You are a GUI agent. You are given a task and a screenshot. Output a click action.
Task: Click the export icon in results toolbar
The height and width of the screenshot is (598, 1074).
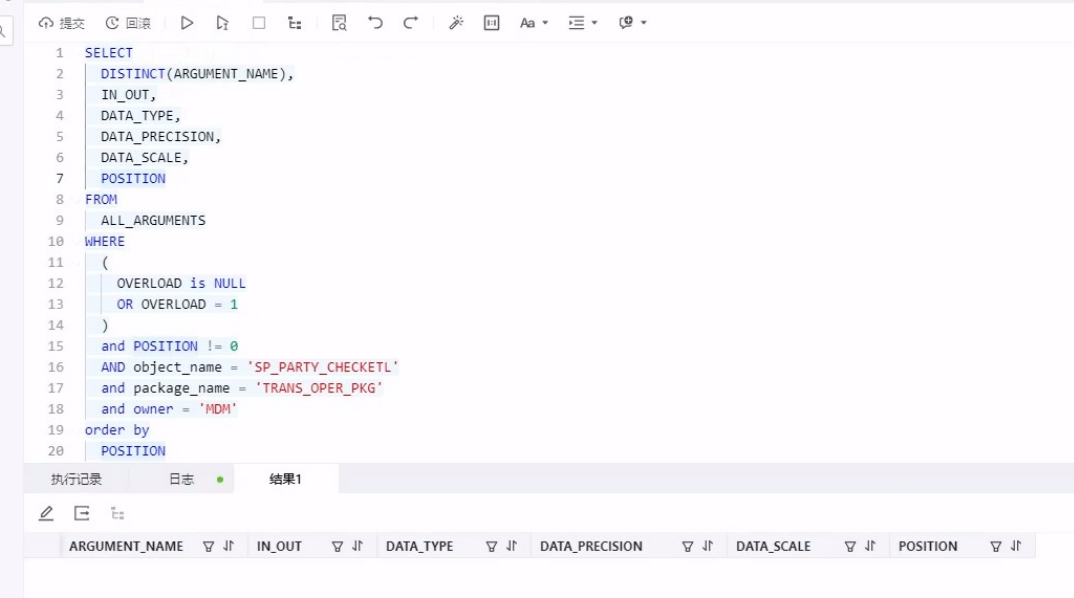[82, 513]
